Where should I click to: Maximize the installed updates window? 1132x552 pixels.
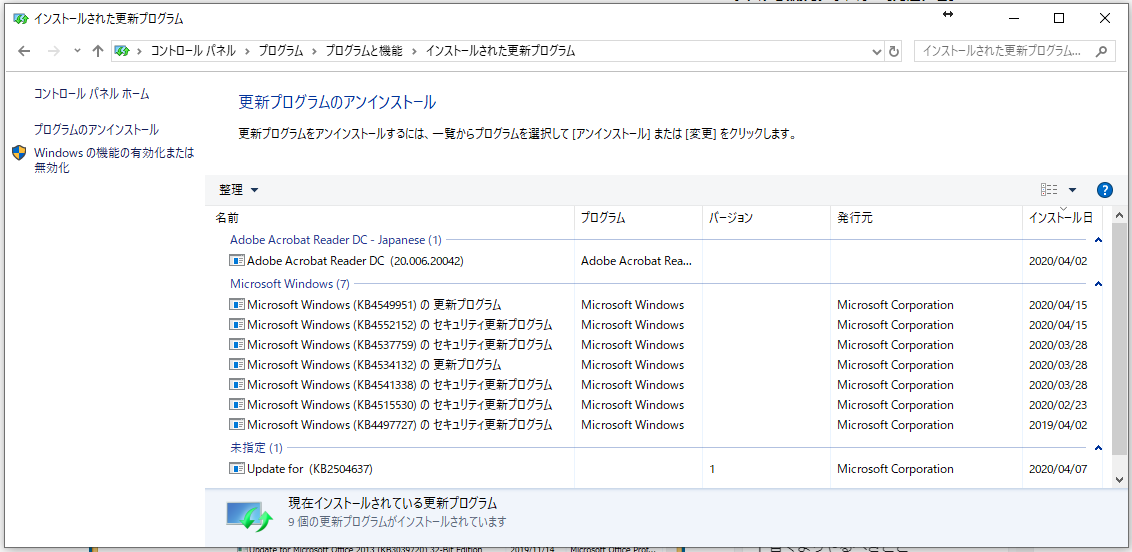(1059, 19)
